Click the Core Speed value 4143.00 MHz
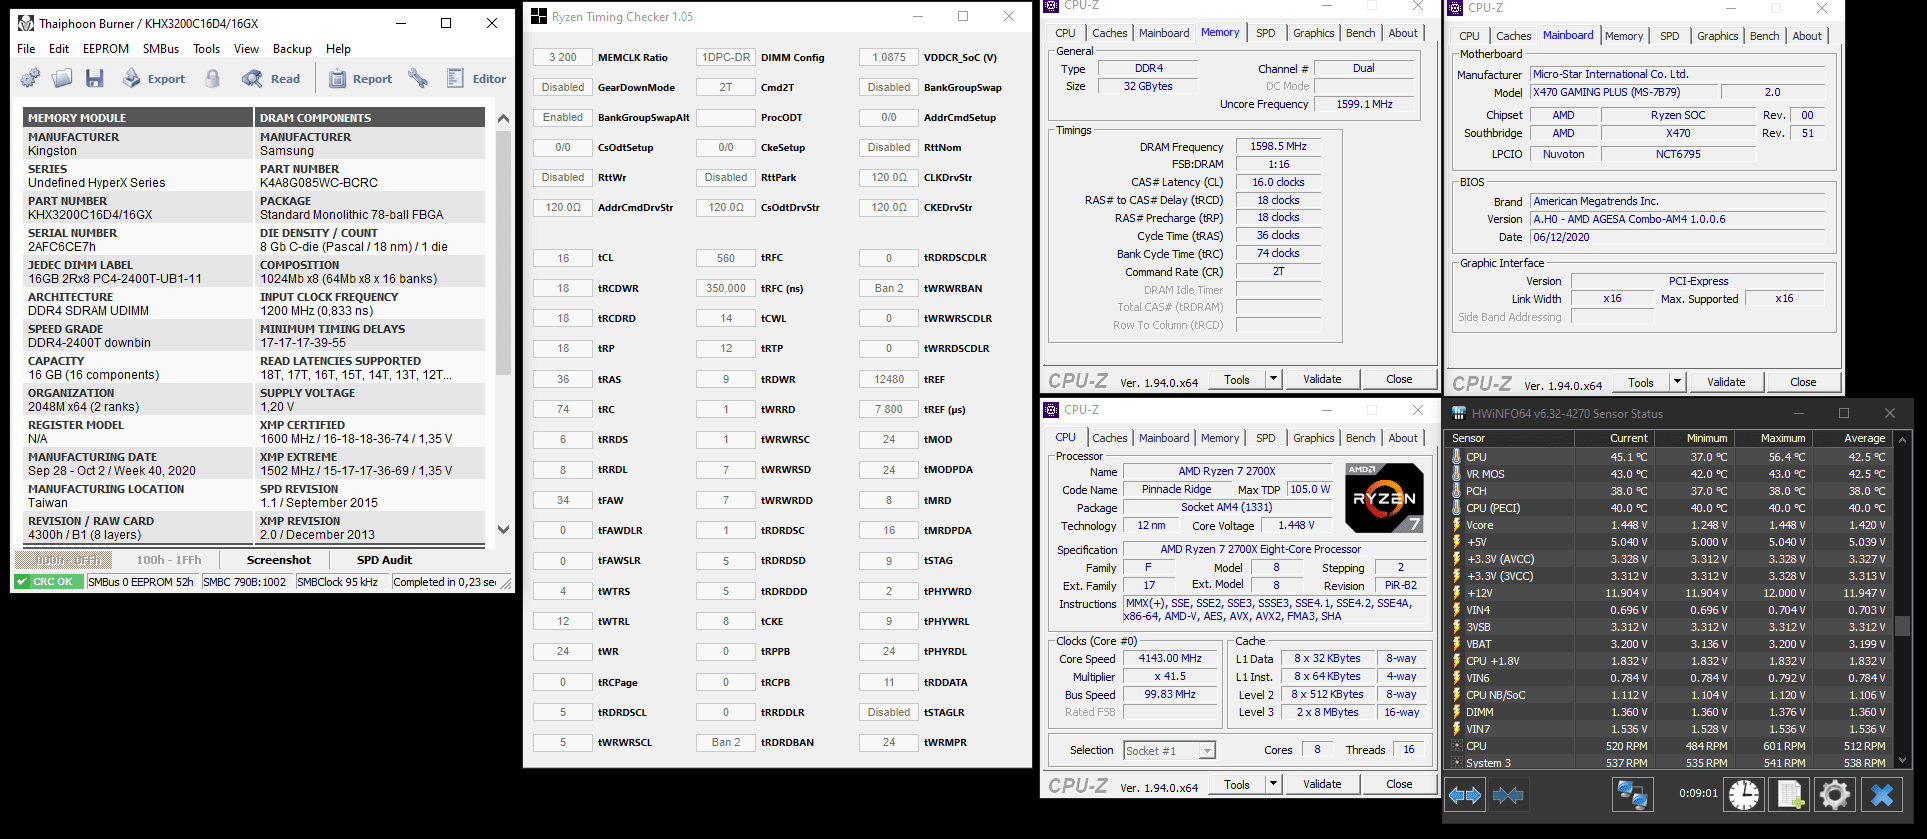Screen dimensions: 1927x839 click(x=1170, y=659)
